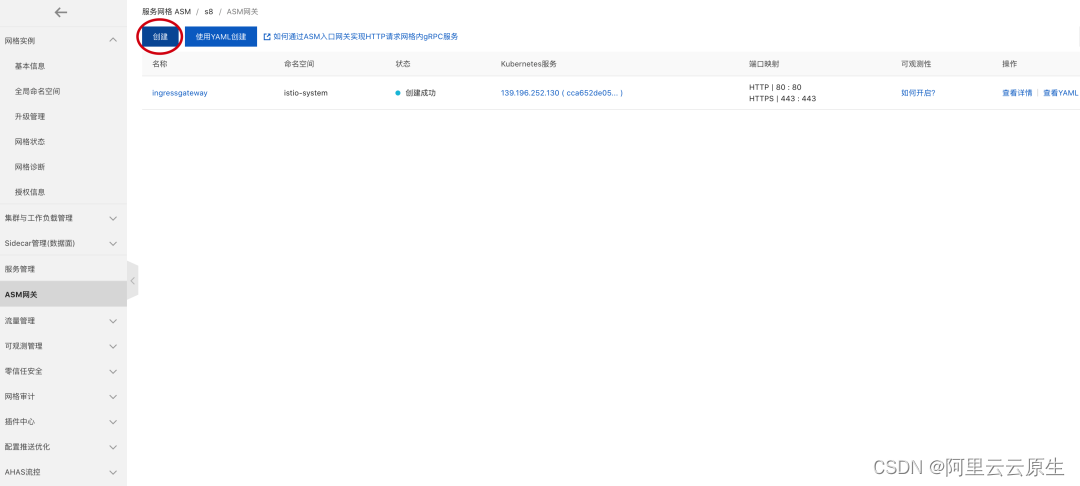This screenshot has width=1080, height=486.
Task: Click 查看详情 for ingressgateway
Action: [x=1017, y=93]
